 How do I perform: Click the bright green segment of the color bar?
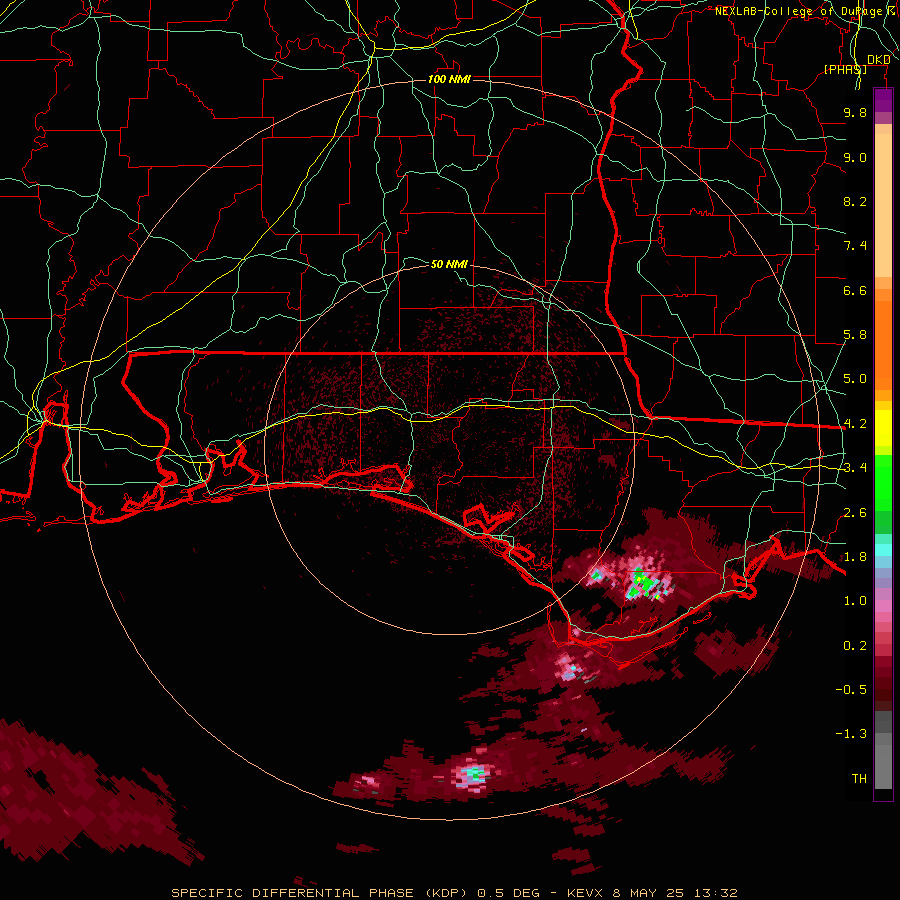click(x=883, y=483)
